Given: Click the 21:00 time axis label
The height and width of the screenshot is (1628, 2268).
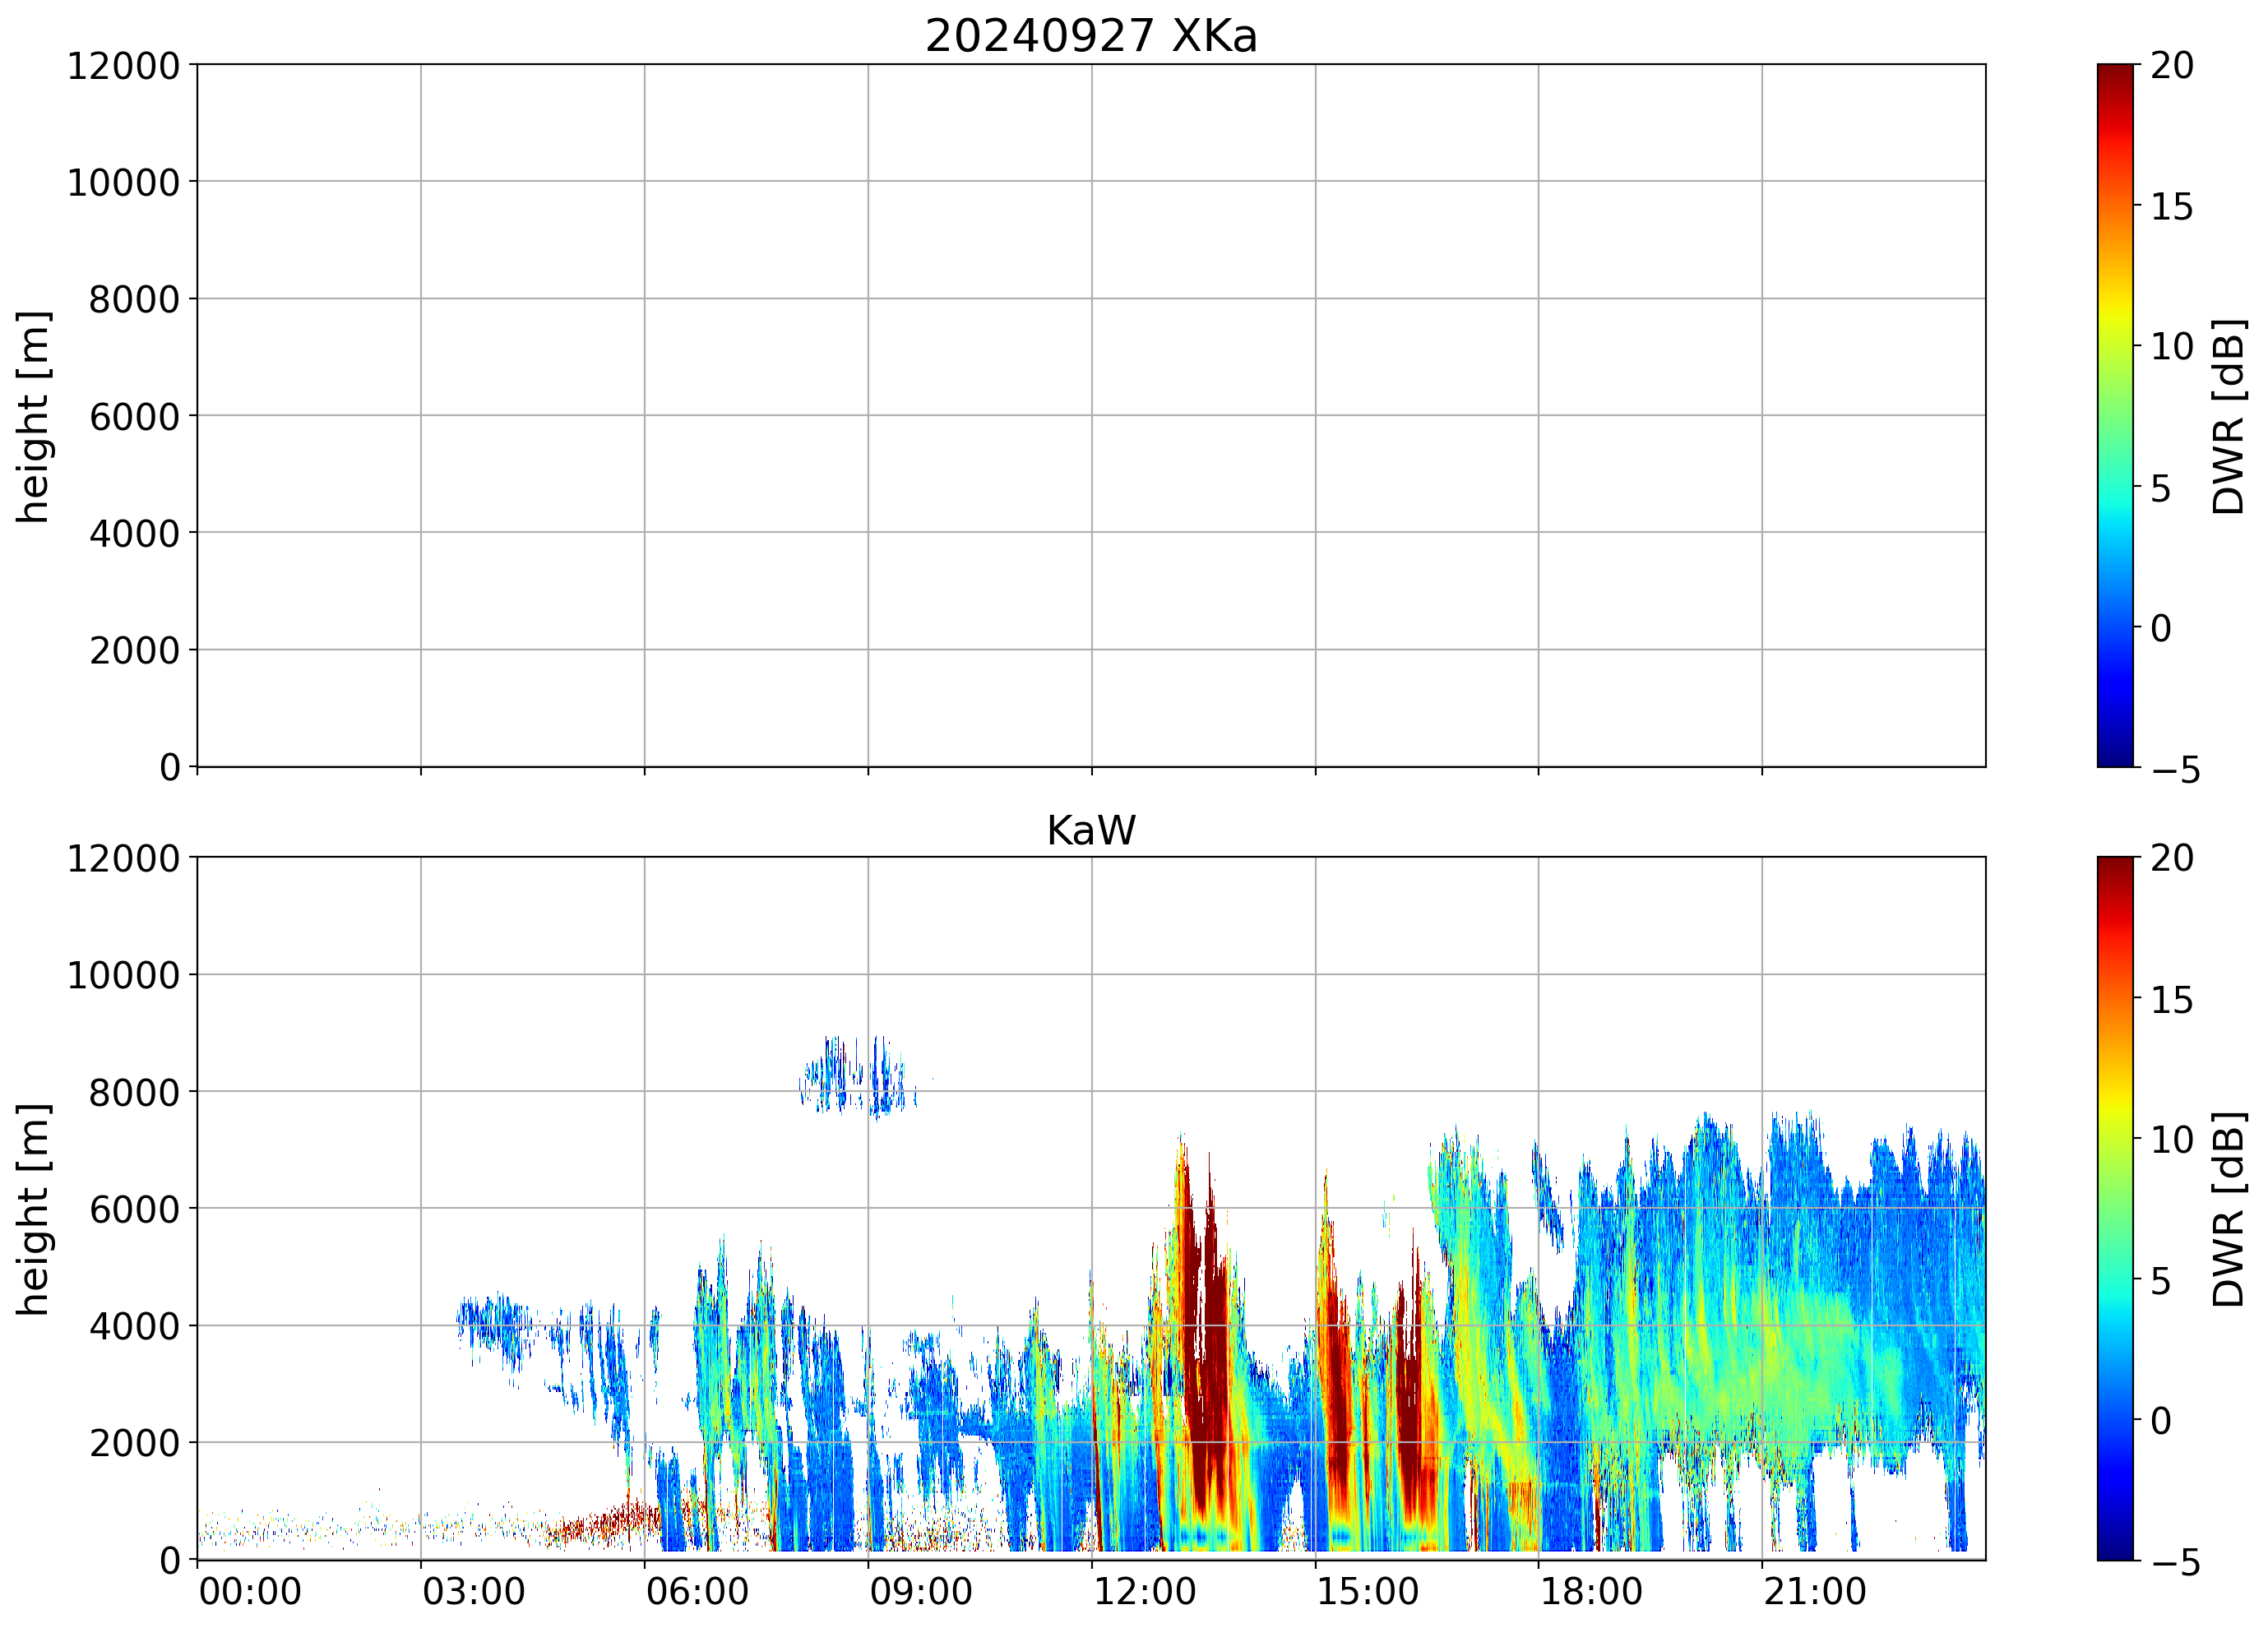Looking at the screenshot, I should coord(1814,1591).
